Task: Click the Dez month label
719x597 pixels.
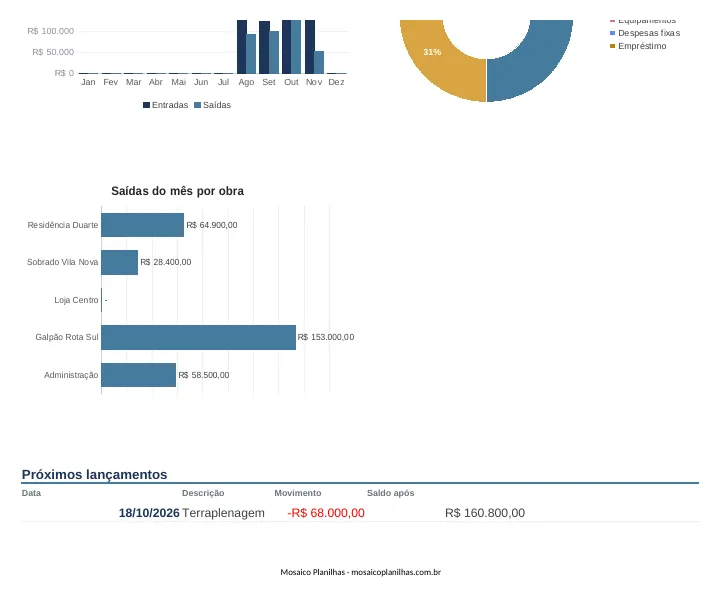Action: pos(336,82)
